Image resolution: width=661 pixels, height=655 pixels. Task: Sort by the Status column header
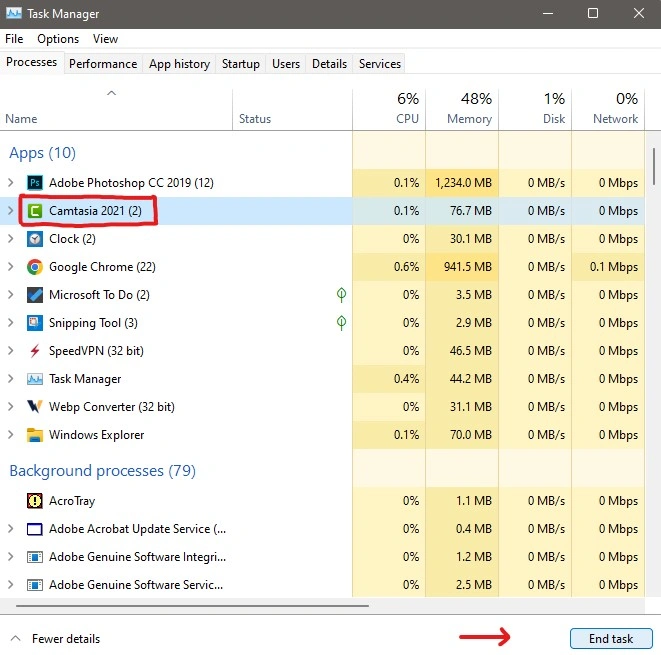coord(292,110)
